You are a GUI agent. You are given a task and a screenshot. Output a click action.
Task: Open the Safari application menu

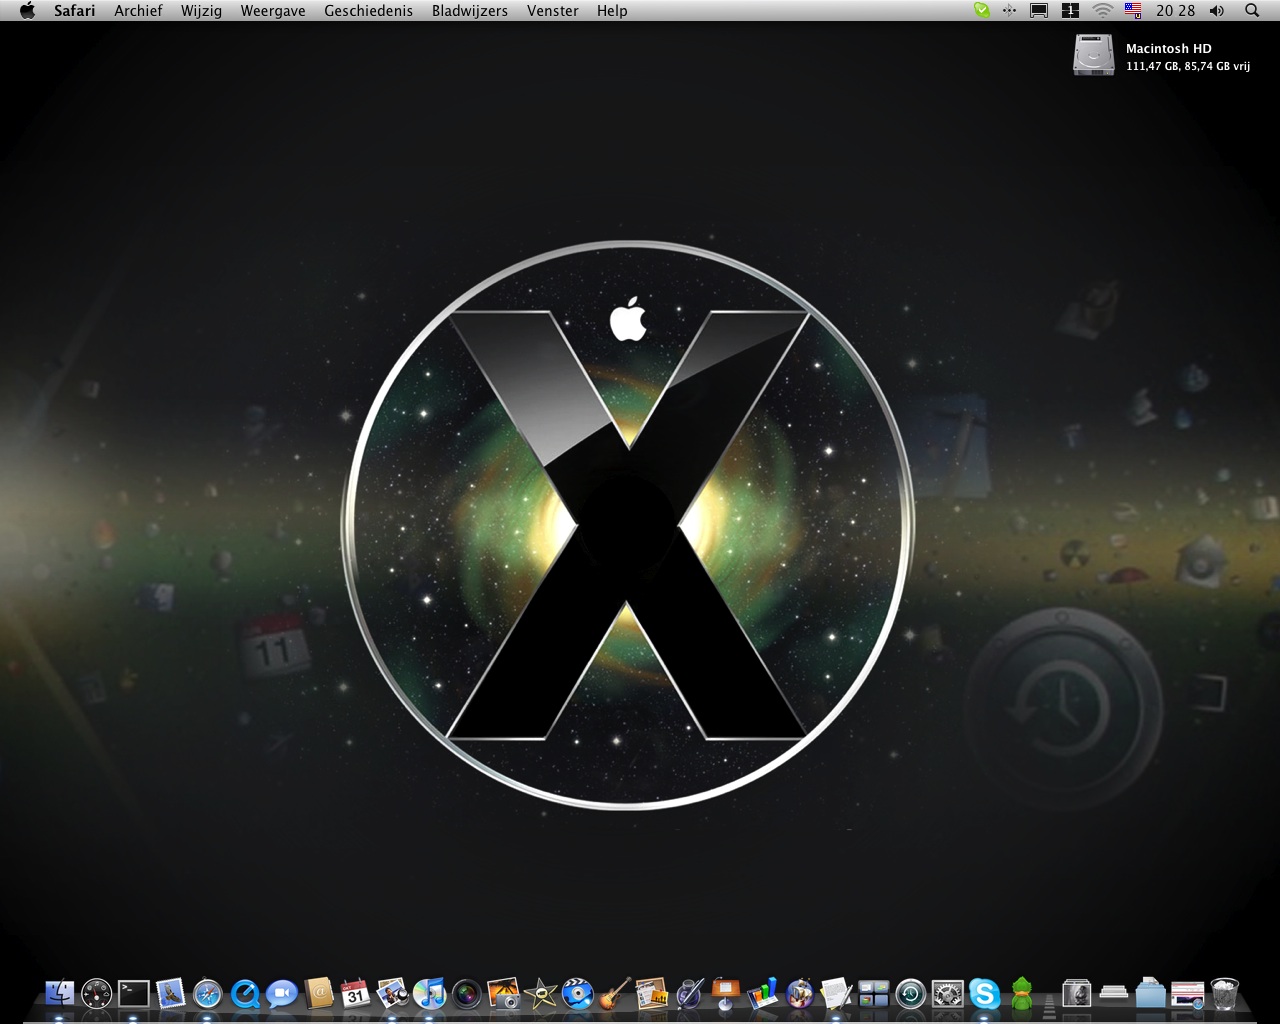coord(75,10)
